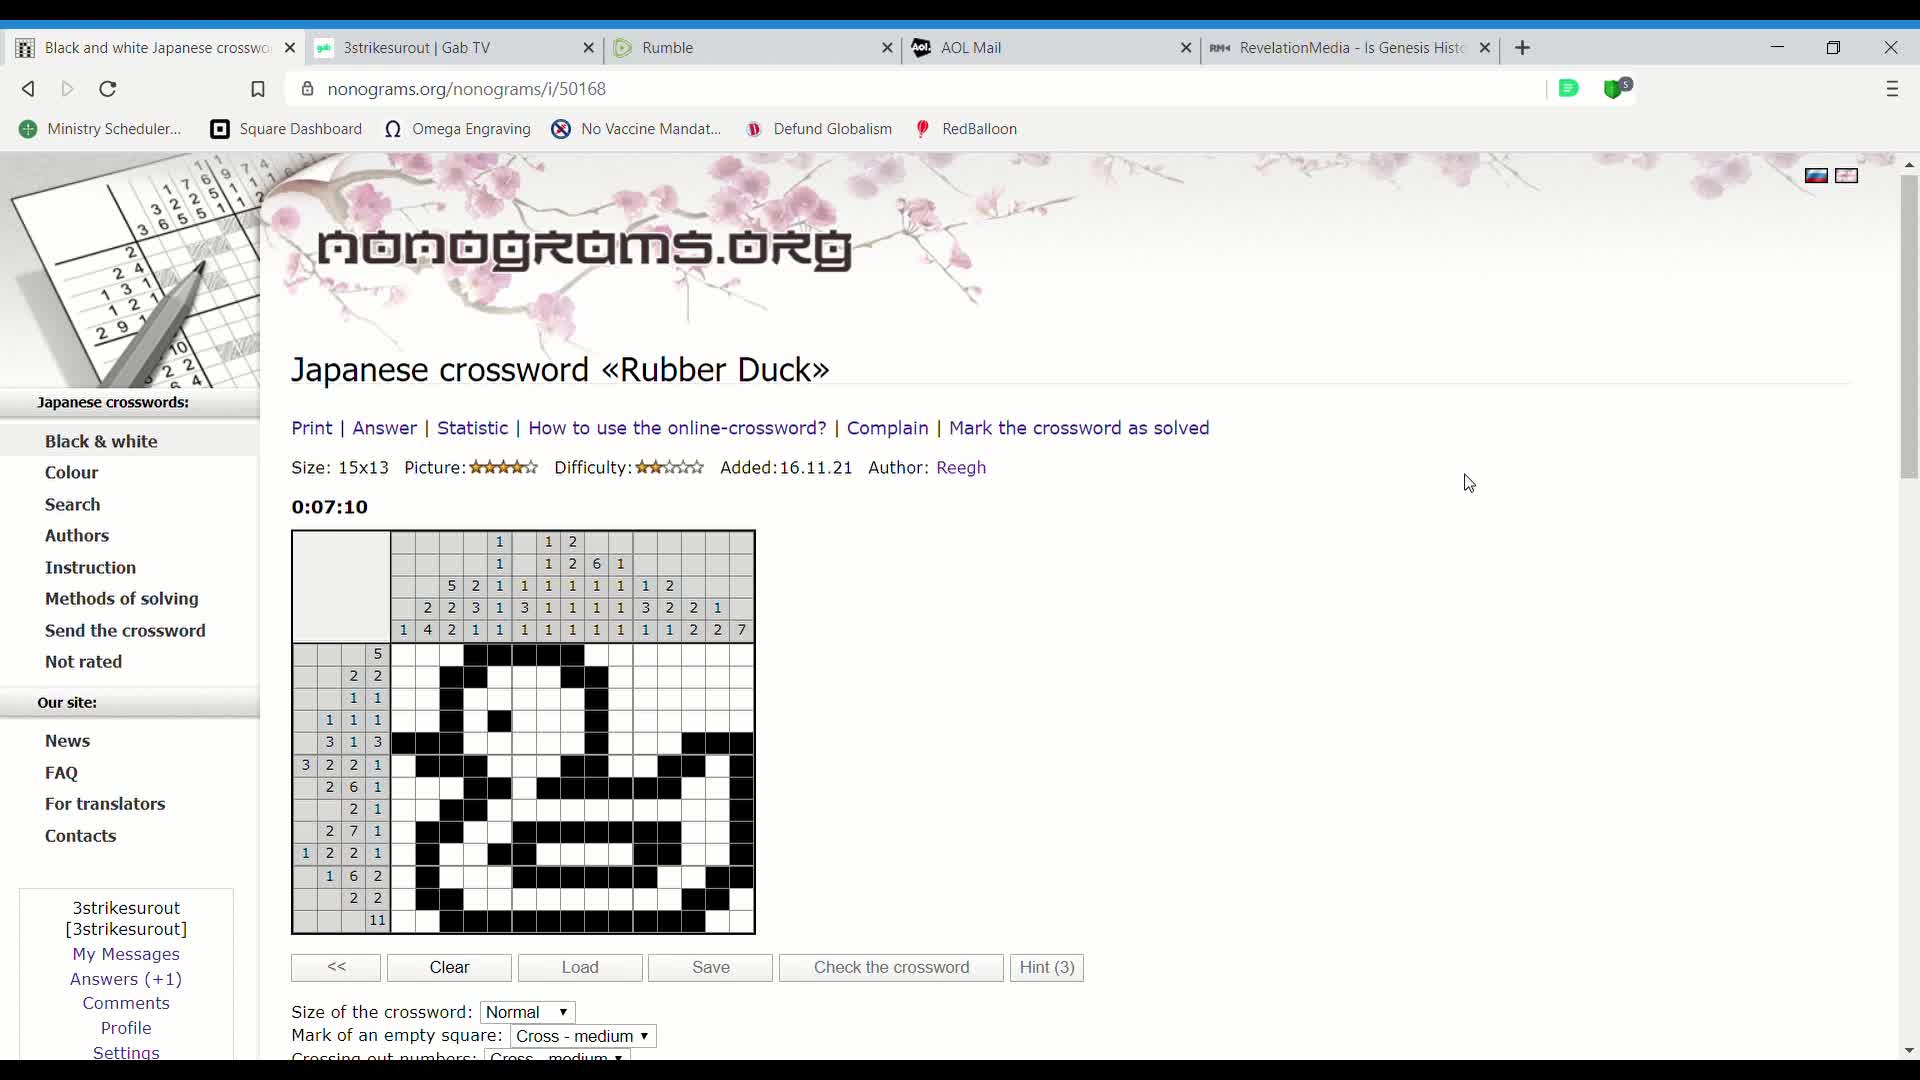Click the Russian flag language icon
1920x1080 pixels.
coord(1817,176)
